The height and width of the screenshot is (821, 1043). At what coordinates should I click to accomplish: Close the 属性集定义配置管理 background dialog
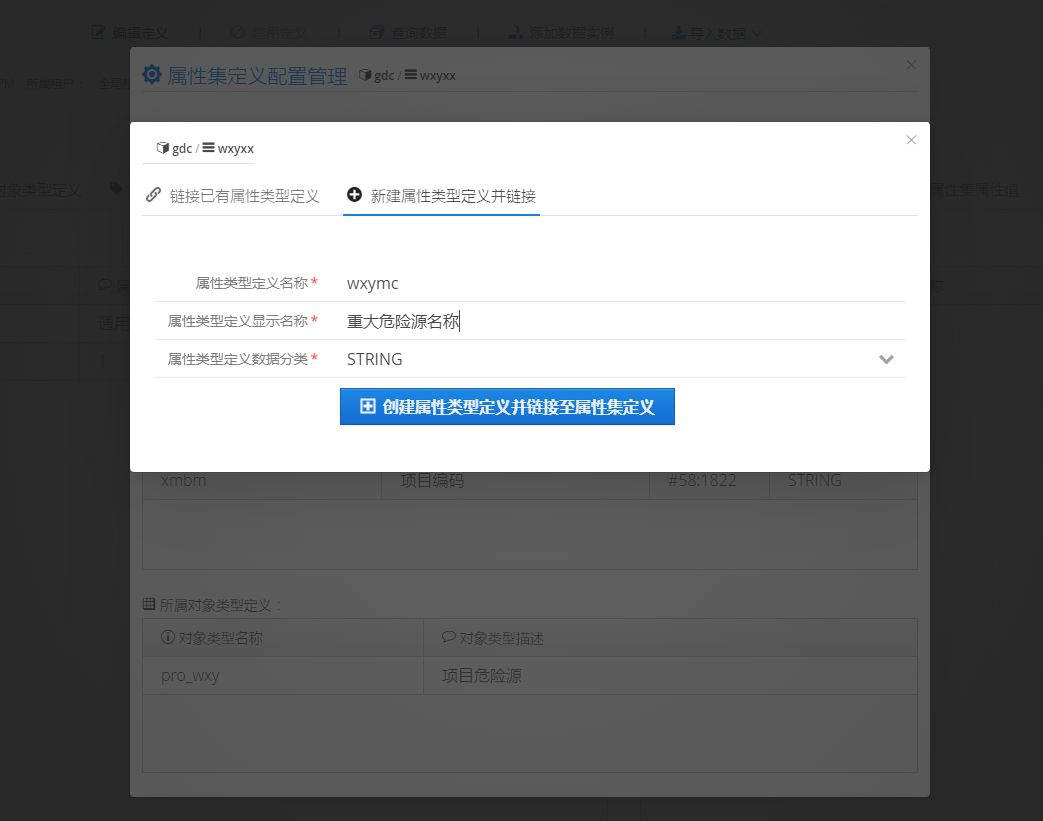coord(911,65)
